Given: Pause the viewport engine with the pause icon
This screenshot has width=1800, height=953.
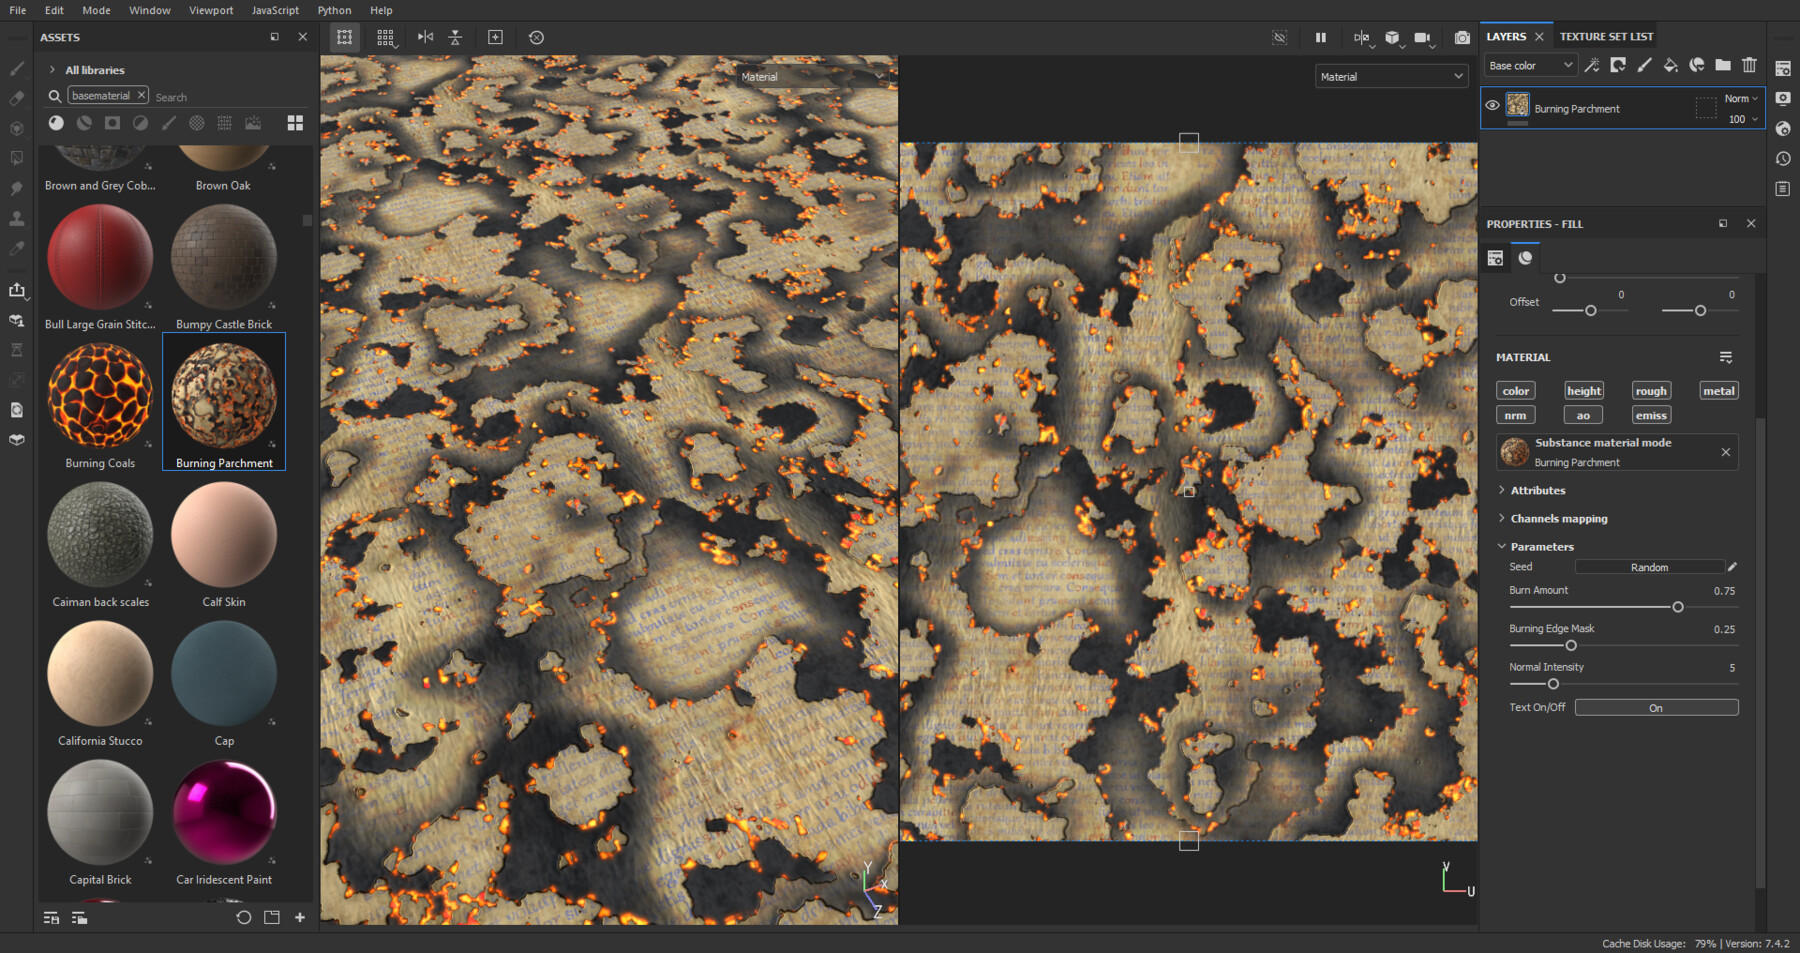Looking at the screenshot, I should coord(1320,37).
